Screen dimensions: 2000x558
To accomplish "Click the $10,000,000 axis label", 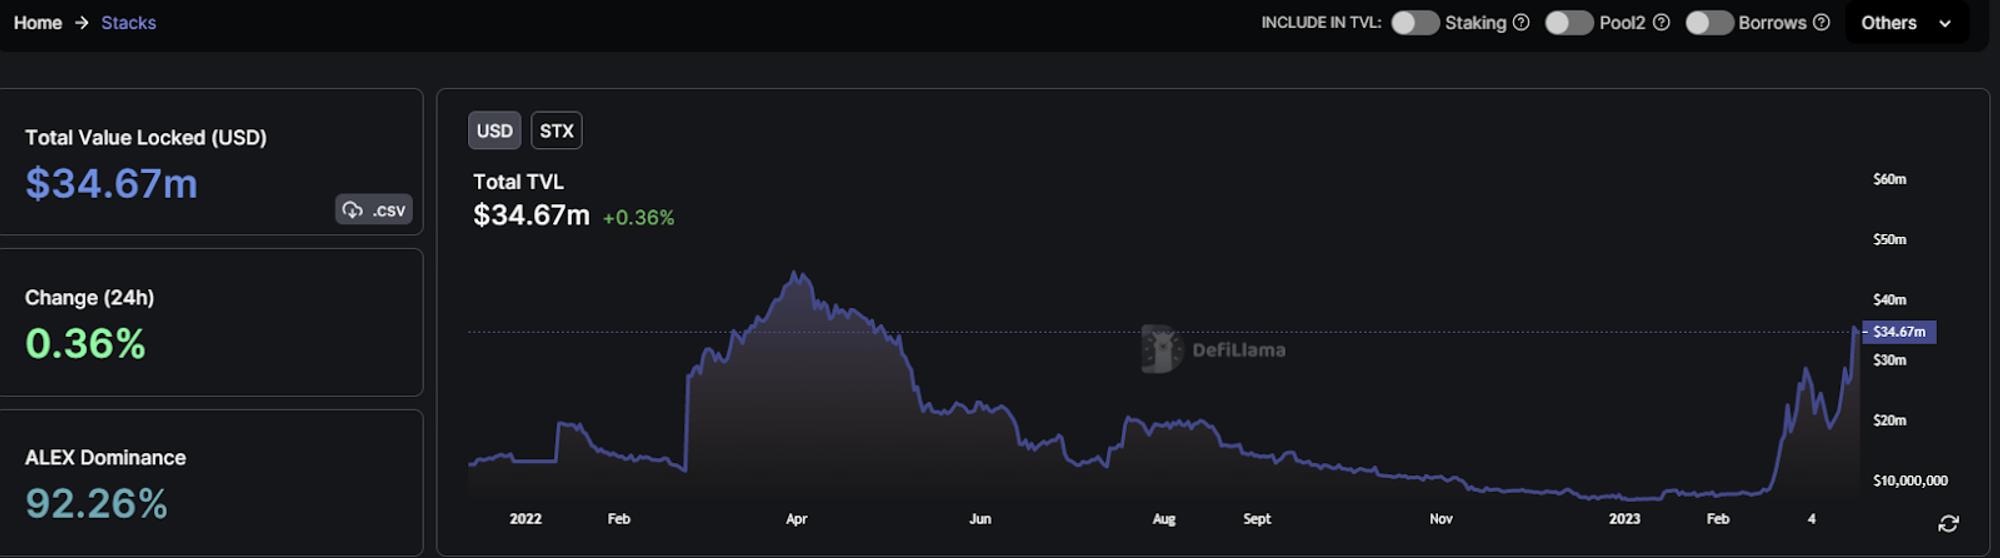I will [x=1910, y=481].
